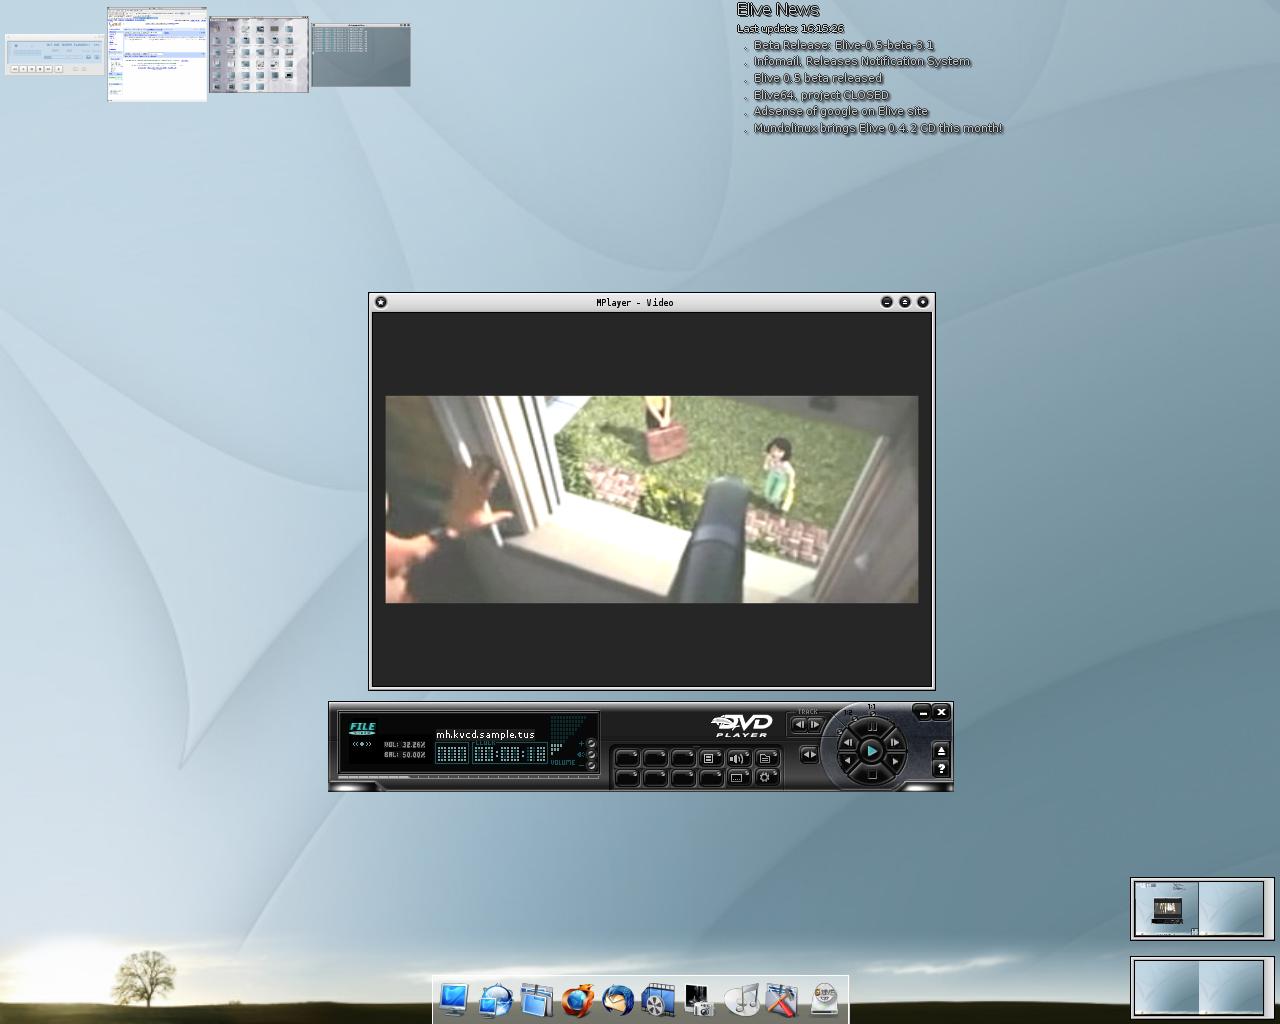Select the small media player window thumbnail

pos(55,55)
